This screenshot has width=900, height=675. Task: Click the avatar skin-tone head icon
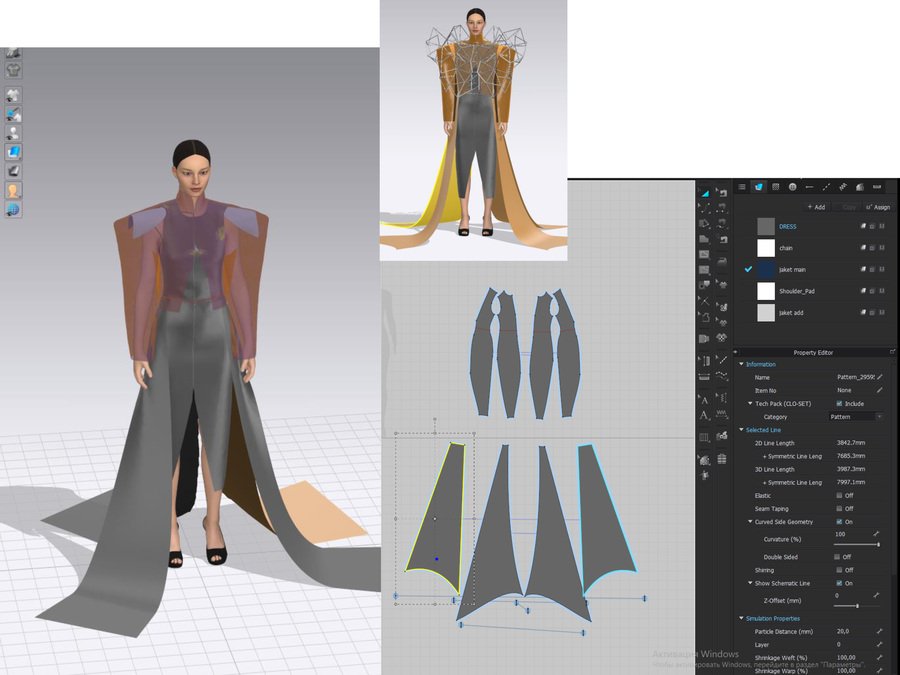(x=14, y=190)
